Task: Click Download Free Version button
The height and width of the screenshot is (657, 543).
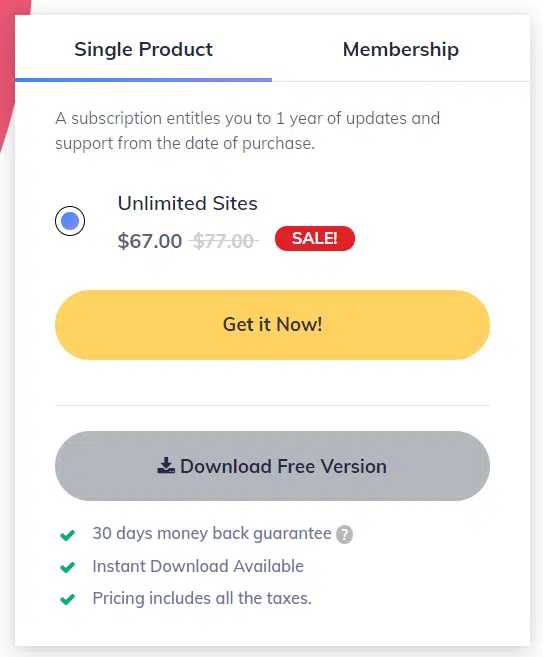Action: tap(272, 466)
